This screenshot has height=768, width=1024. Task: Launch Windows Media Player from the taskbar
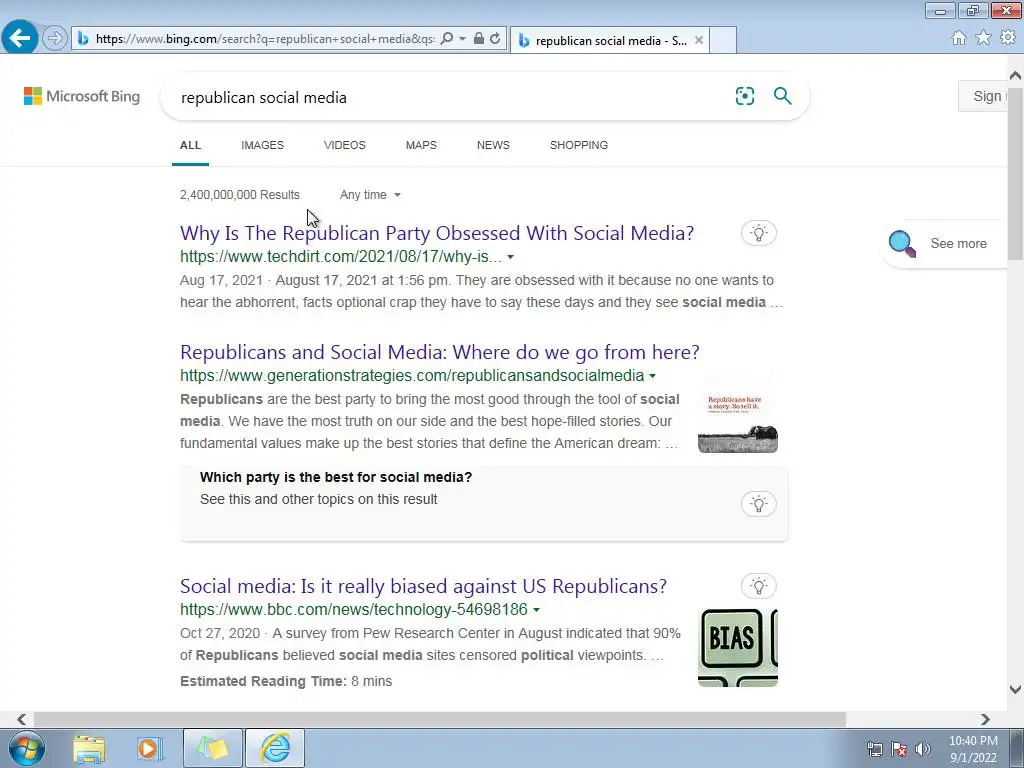tap(149, 748)
